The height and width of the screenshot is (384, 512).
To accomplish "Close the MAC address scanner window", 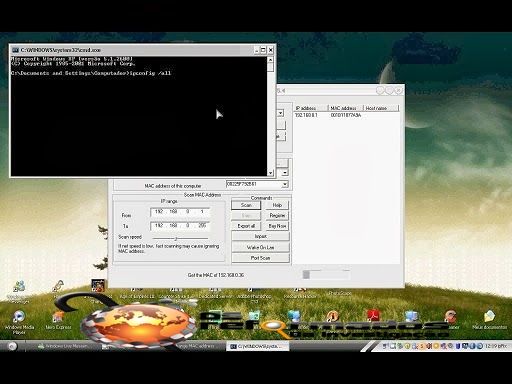I will (x=398, y=90).
